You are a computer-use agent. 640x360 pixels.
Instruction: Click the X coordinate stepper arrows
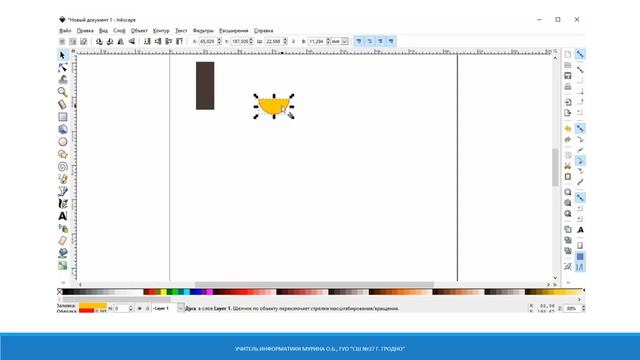tap(219, 41)
